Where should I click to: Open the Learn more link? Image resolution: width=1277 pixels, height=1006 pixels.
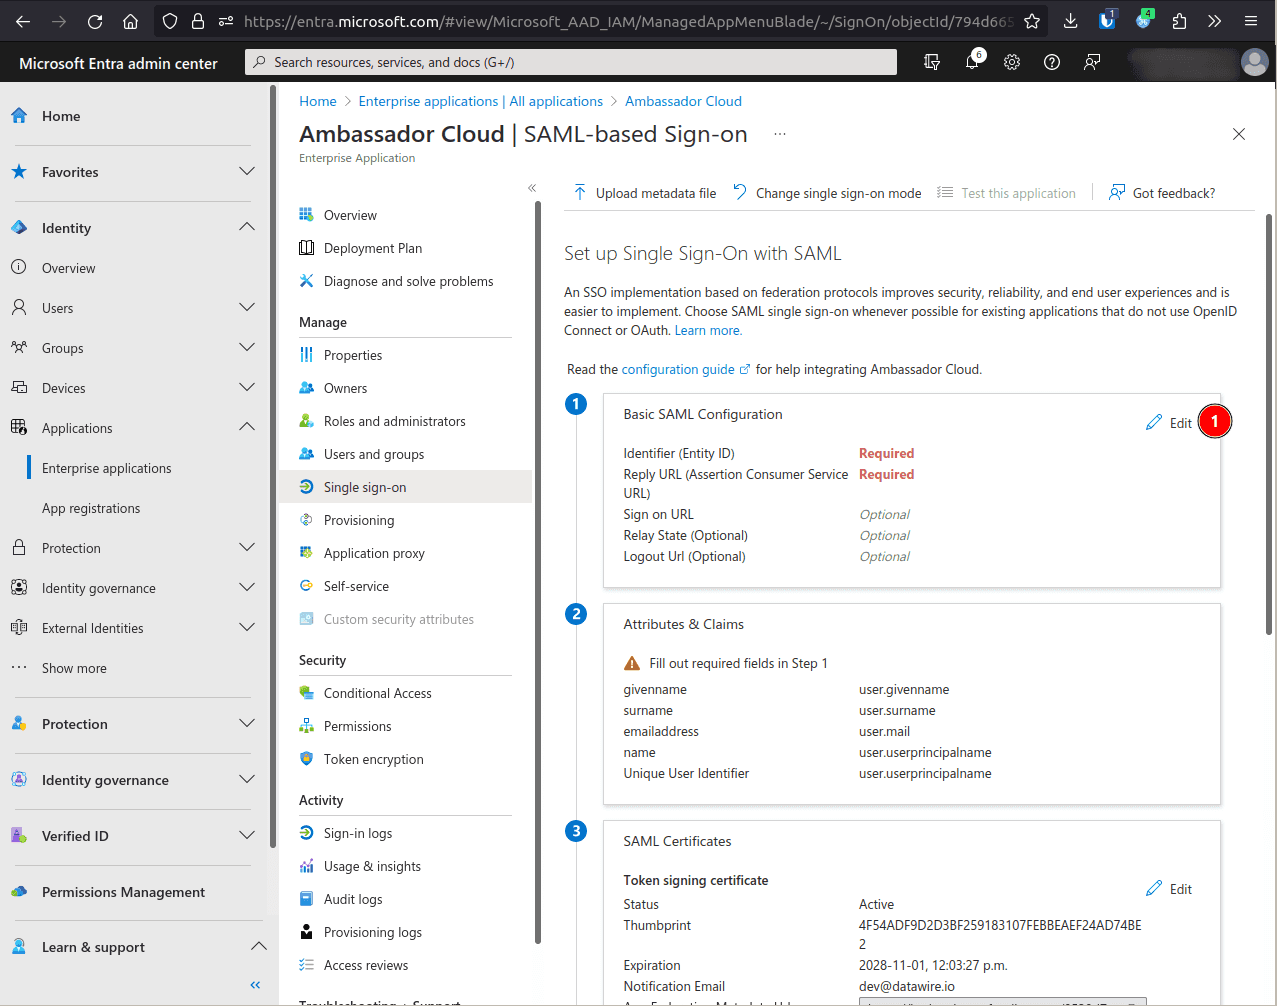[708, 330]
